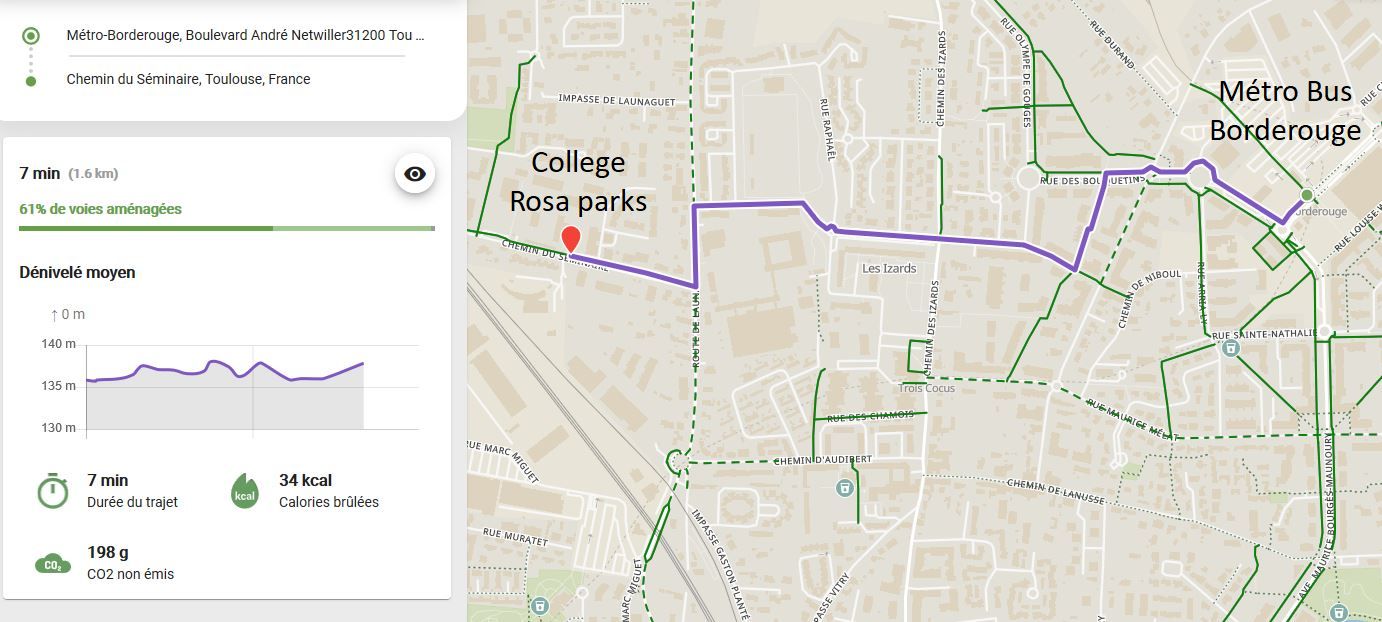Viewport: 1382px width, 622px height.
Task: Click the red destination pin near College Rosa Parks
Action: click(570, 241)
